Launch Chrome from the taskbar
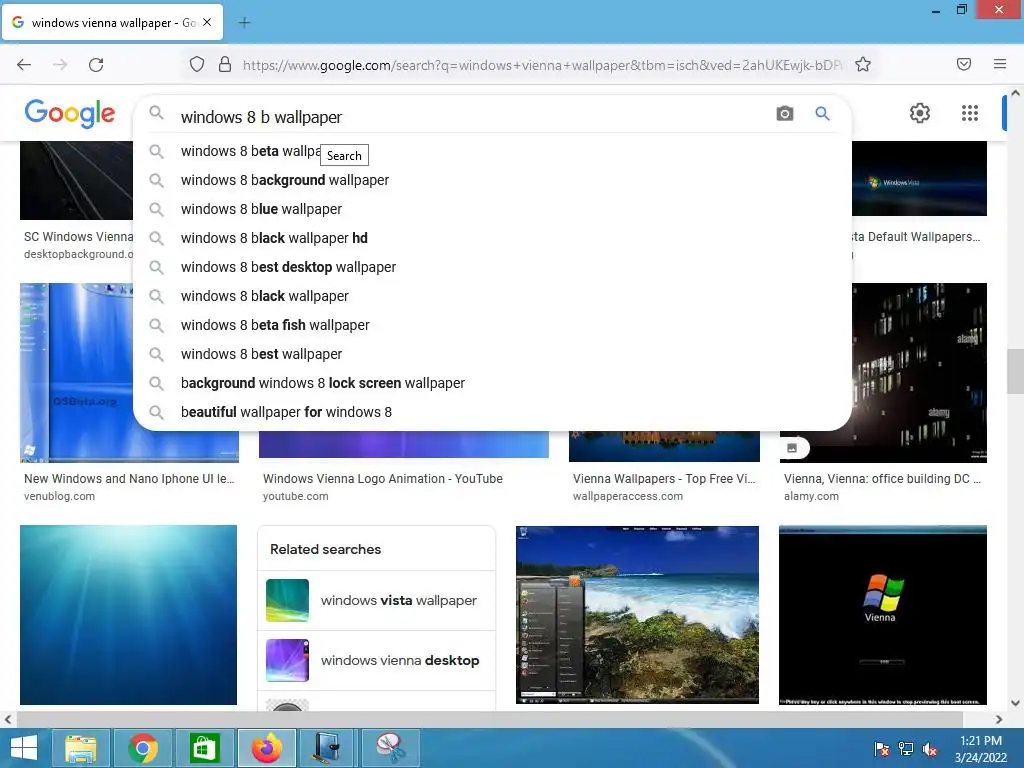 point(142,748)
